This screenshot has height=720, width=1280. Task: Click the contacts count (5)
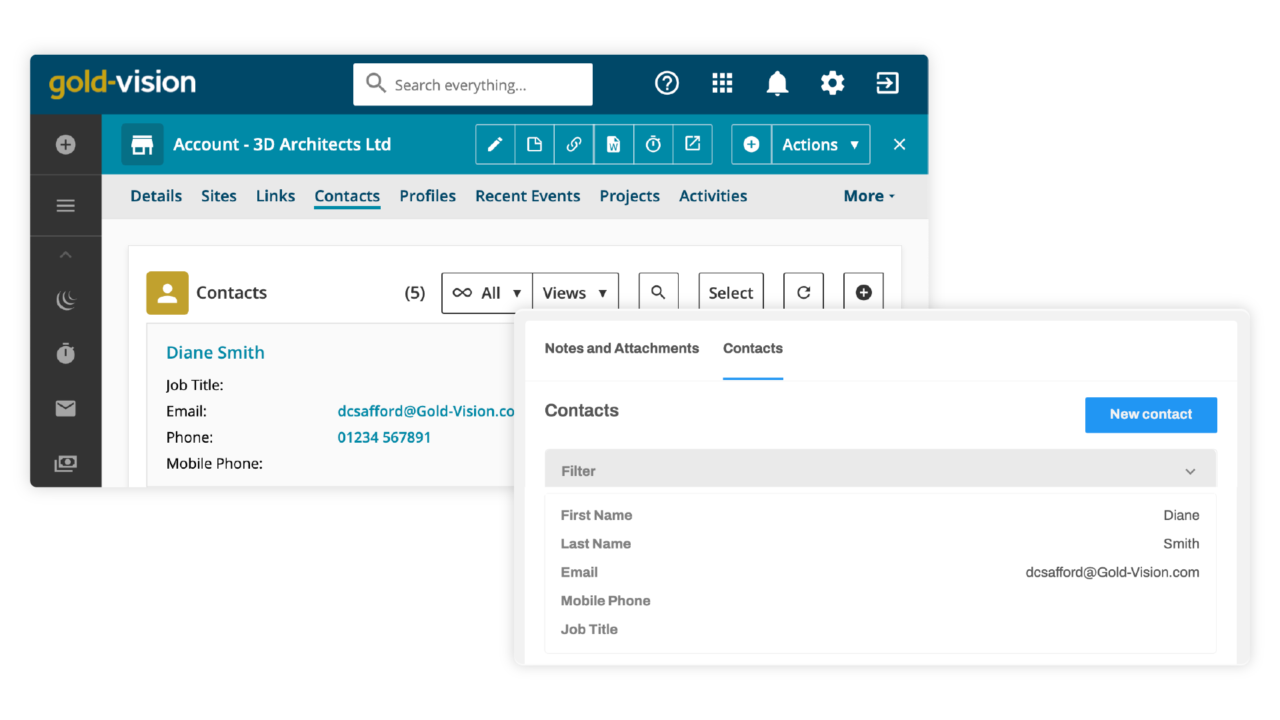(414, 293)
